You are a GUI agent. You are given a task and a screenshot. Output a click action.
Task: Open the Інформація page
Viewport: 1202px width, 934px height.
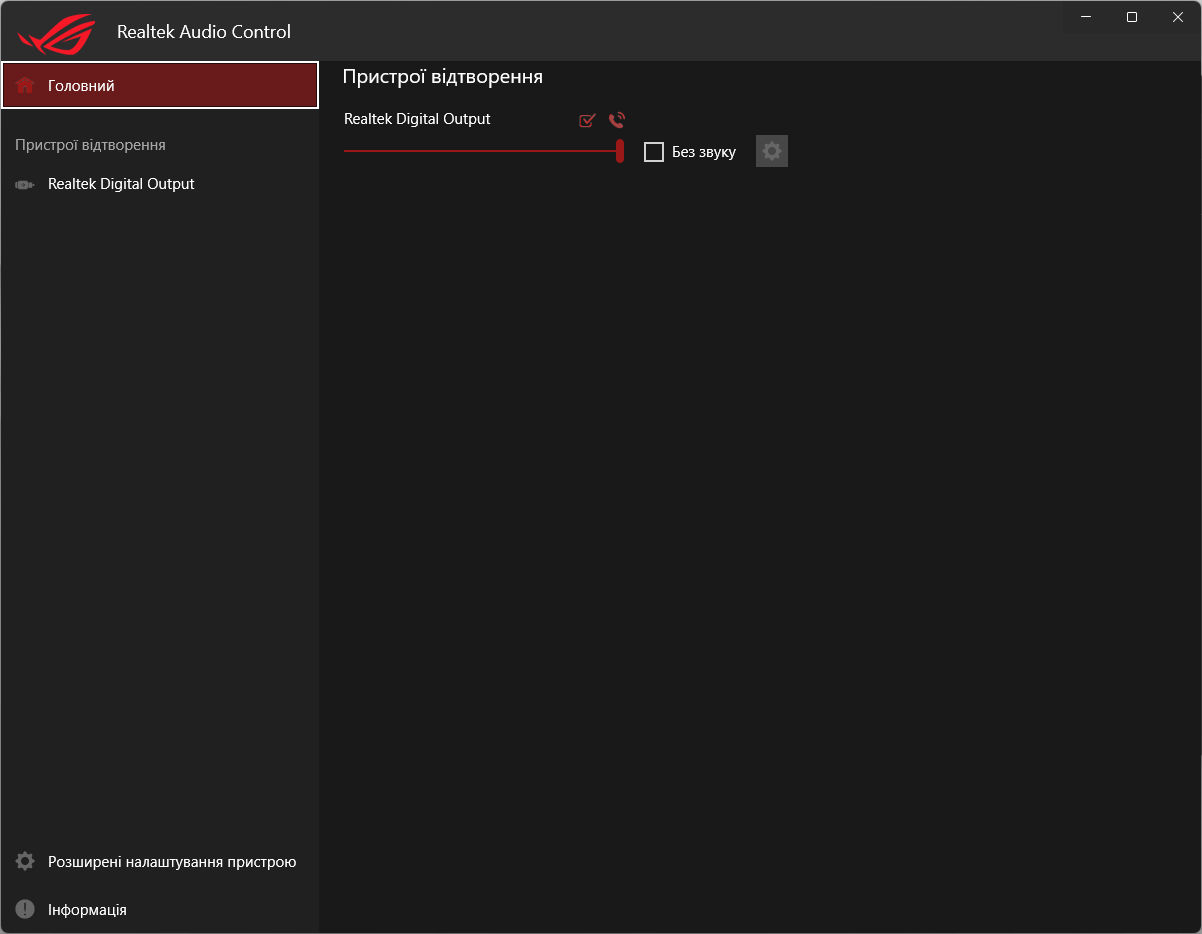coord(160,909)
